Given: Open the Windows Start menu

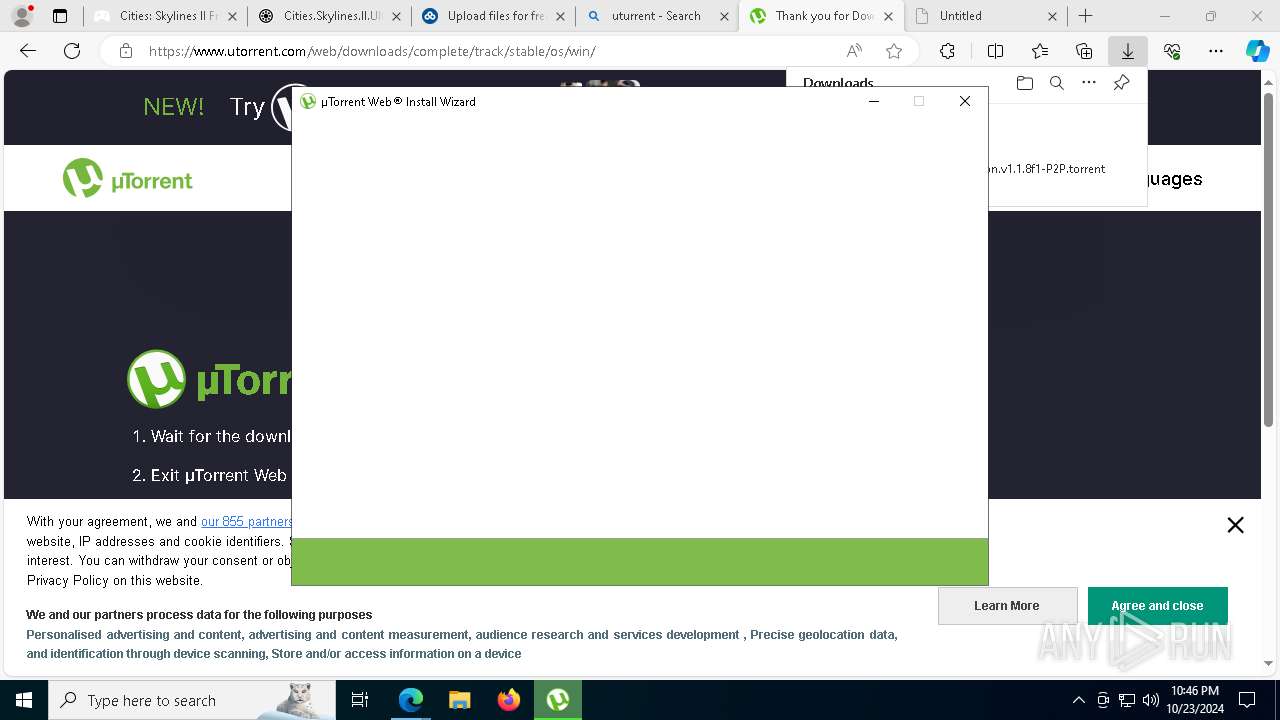Looking at the screenshot, I should pos(24,700).
